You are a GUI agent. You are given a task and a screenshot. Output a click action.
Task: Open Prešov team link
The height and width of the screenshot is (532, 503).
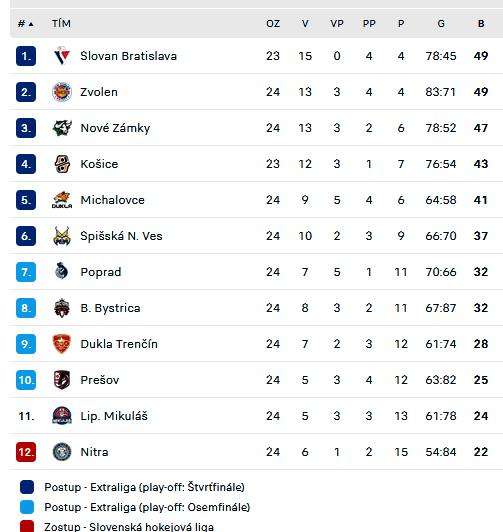[100, 380]
